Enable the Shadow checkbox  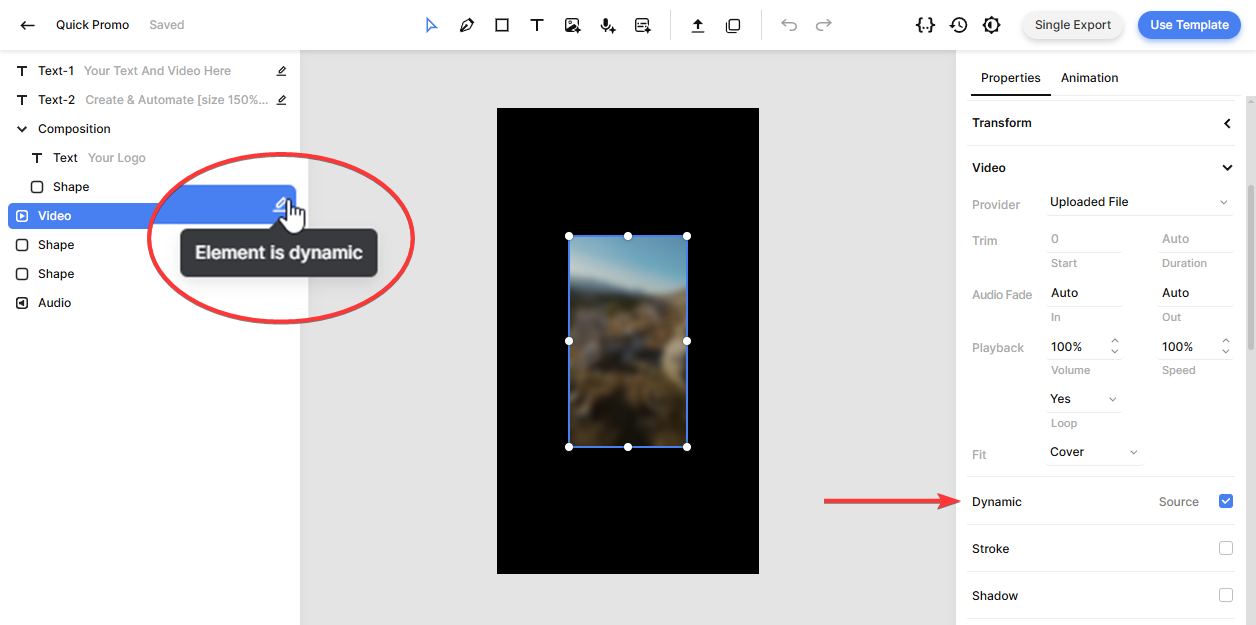click(1226, 595)
